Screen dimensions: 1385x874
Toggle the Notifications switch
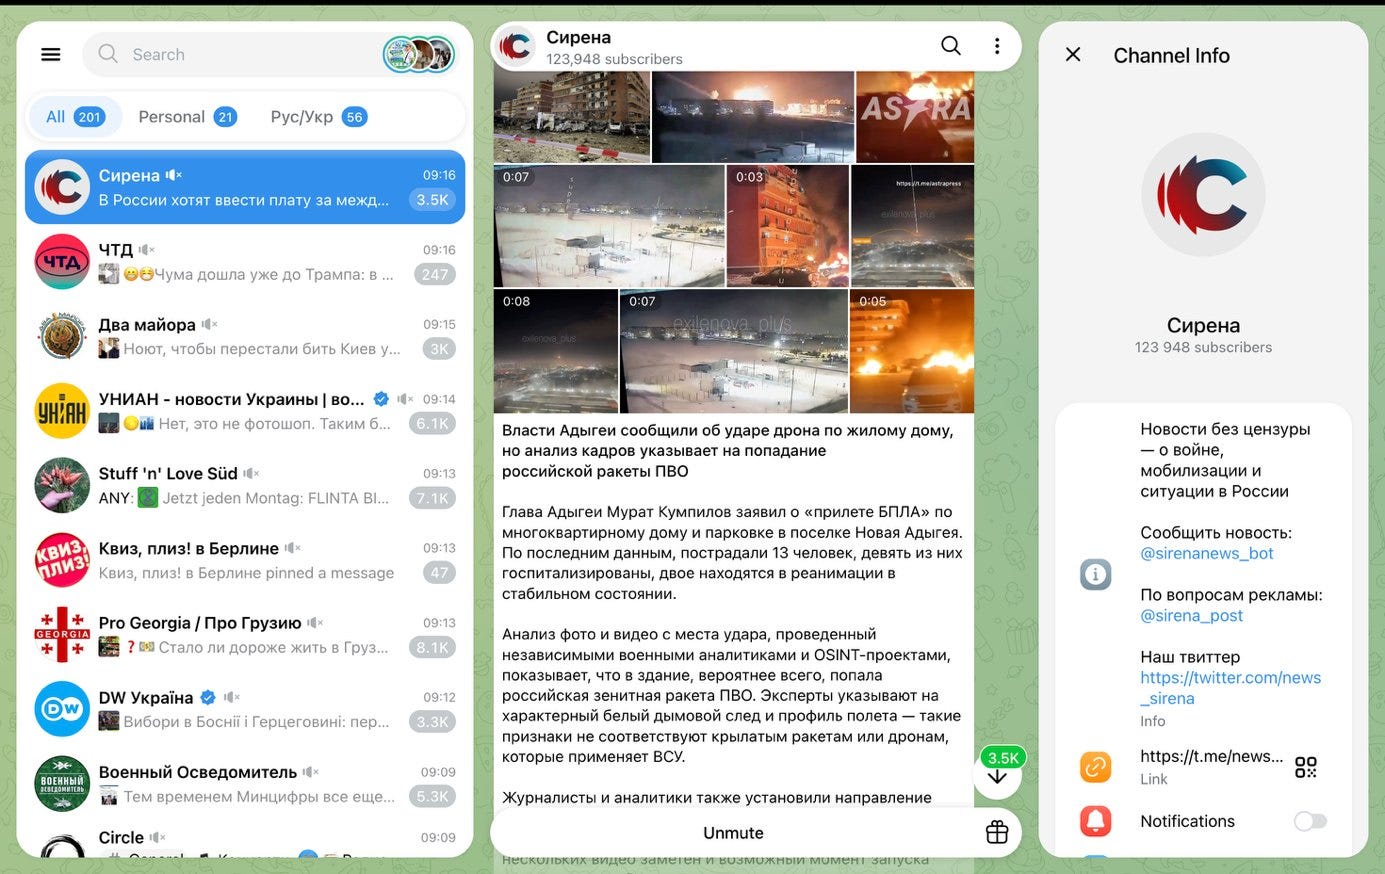[x=1310, y=821]
